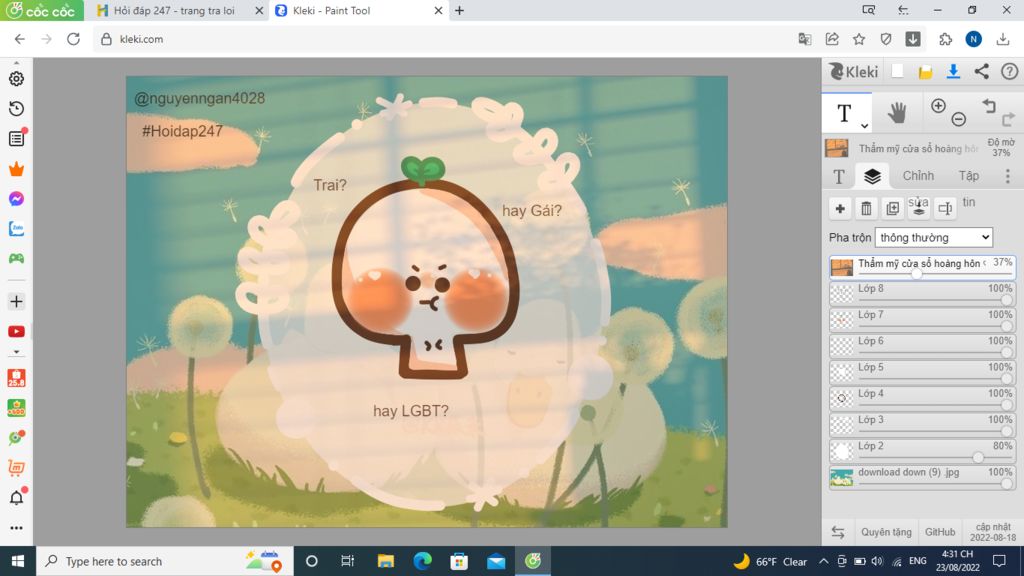Download the image with blue arrow icon

(953, 71)
